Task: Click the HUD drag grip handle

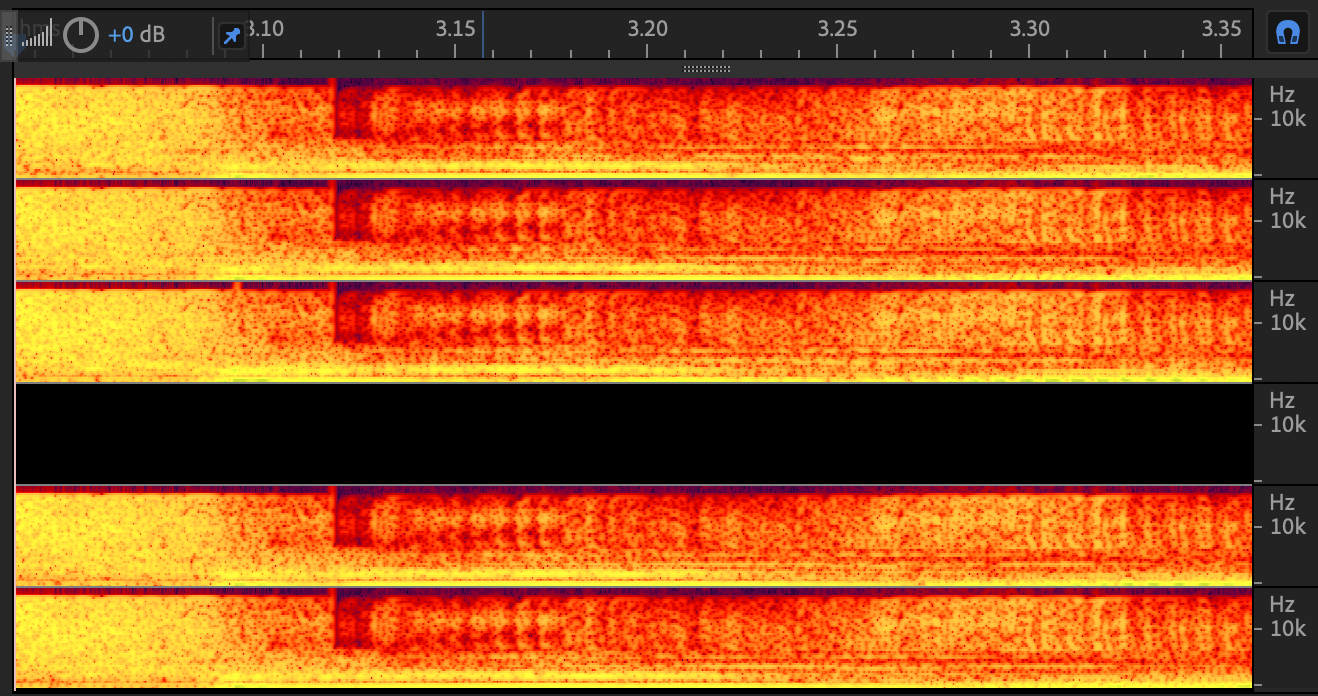Action: 9,38
